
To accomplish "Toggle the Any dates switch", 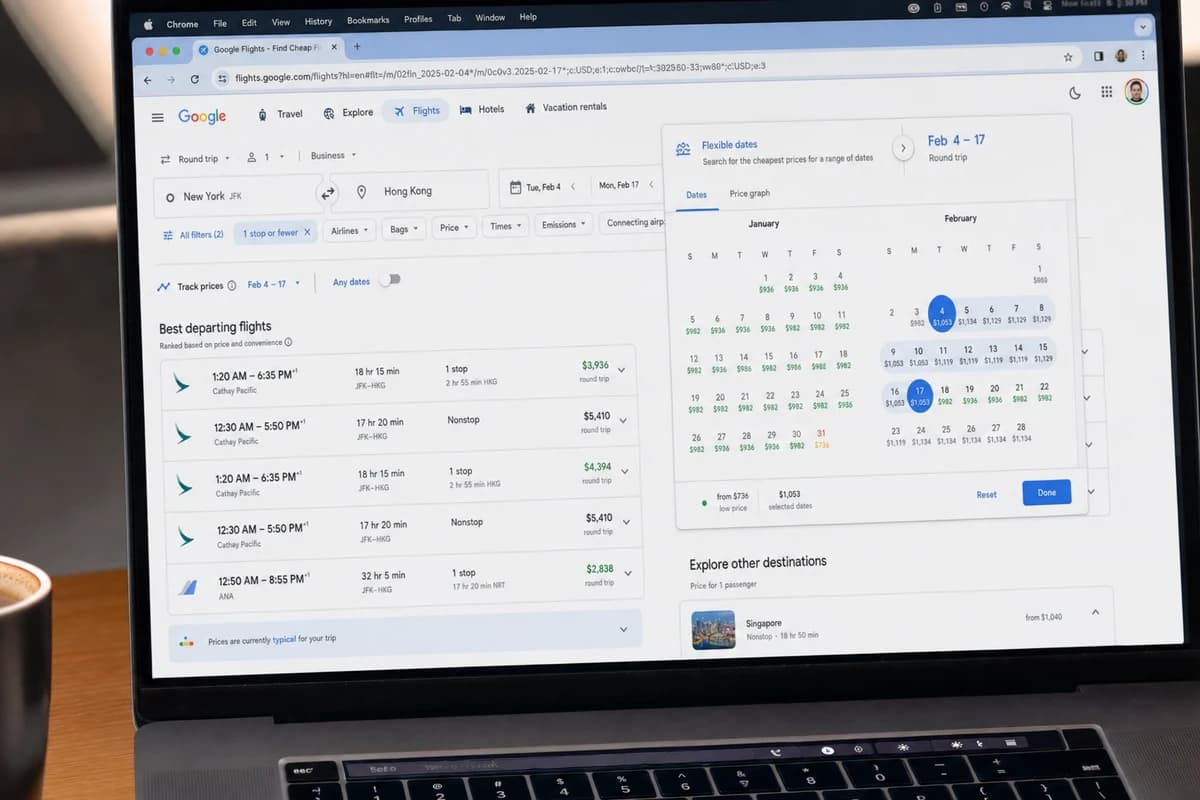I will point(389,280).
